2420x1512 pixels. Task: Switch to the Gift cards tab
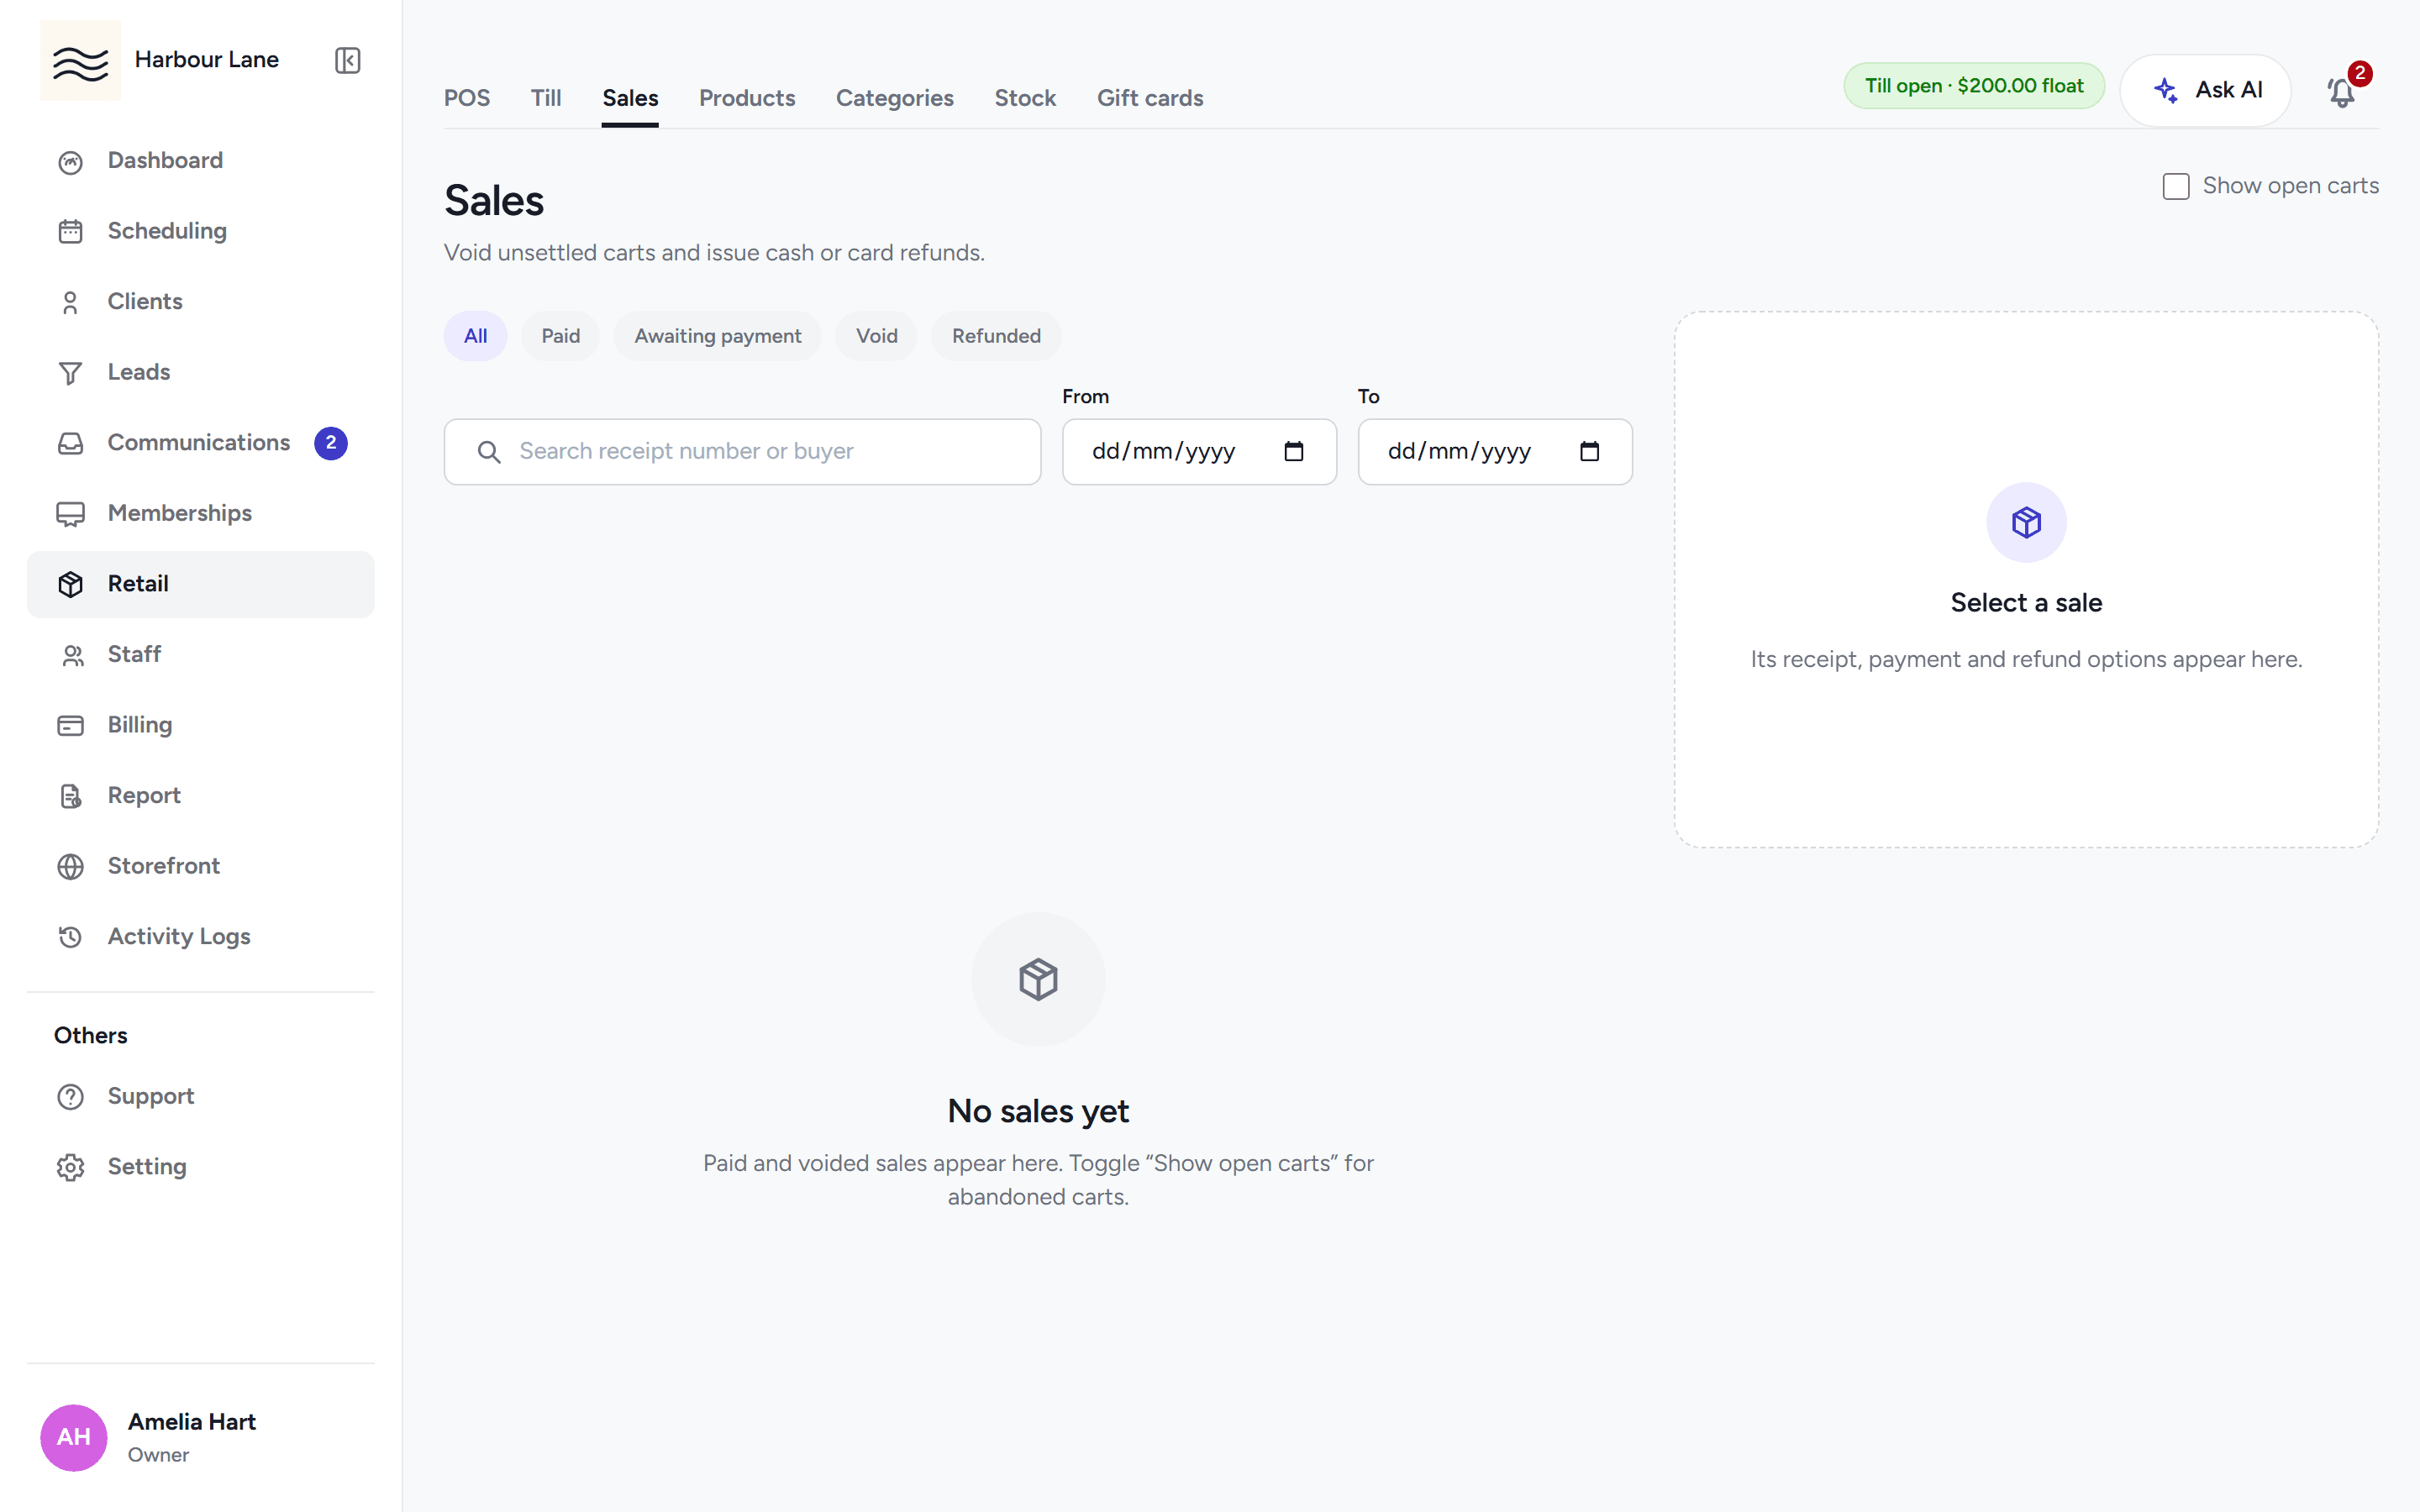1150,98
